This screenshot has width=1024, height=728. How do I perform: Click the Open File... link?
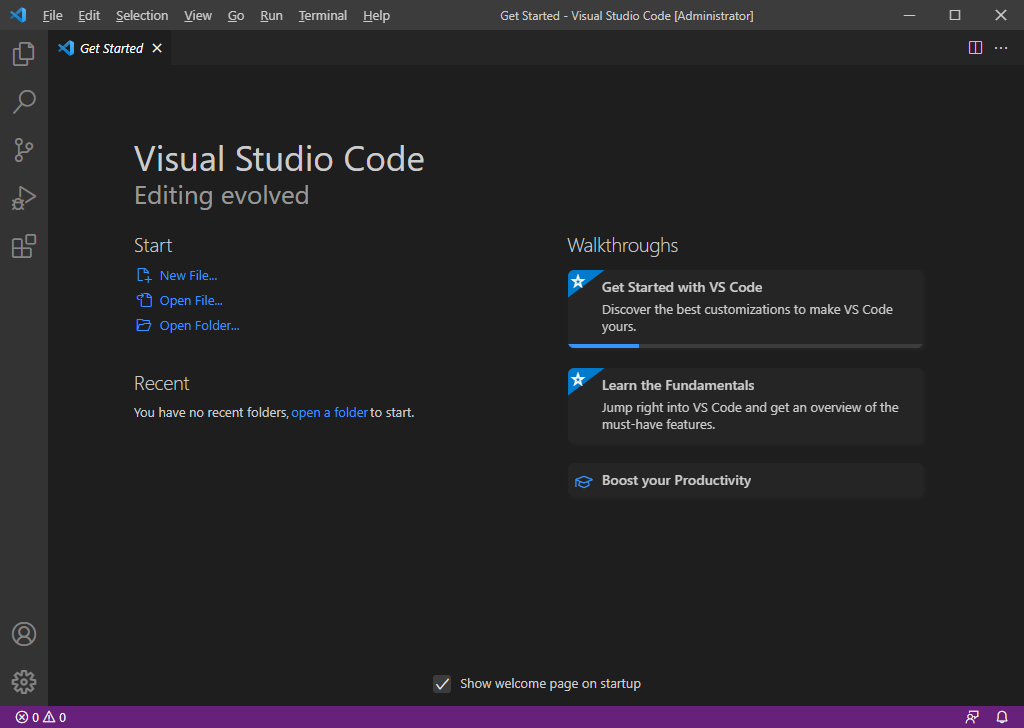(191, 300)
